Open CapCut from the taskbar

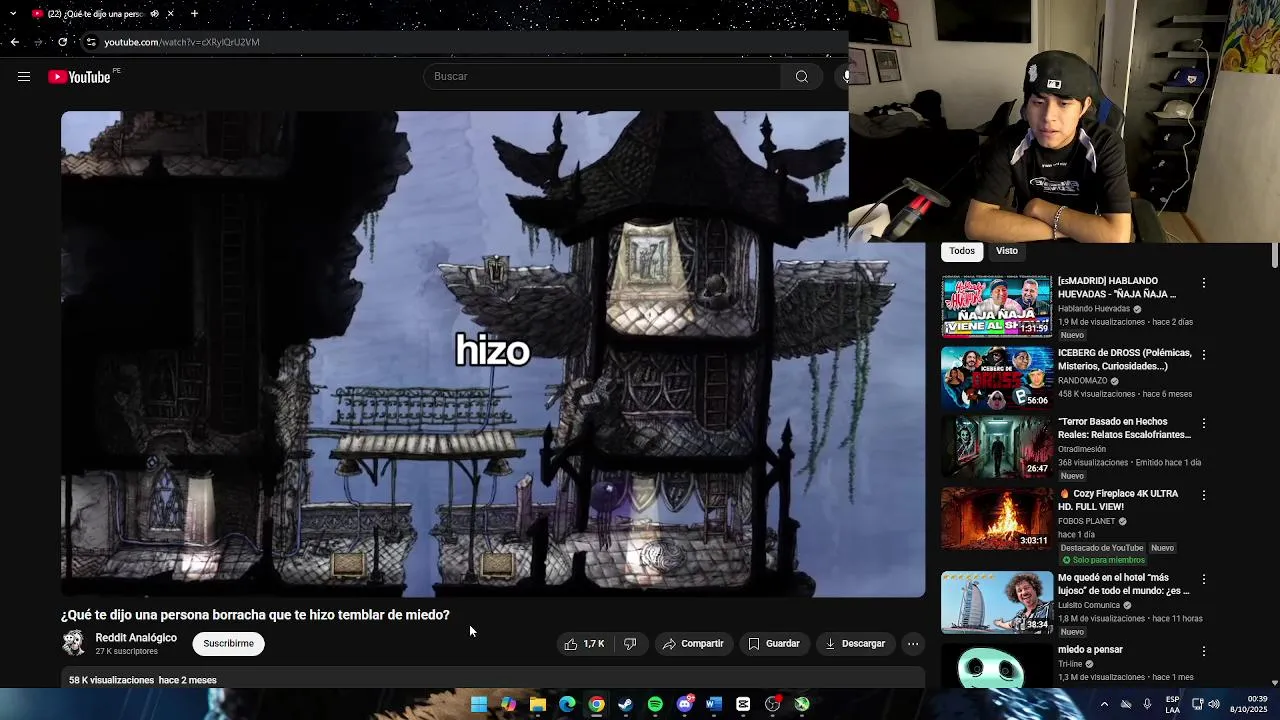point(743,704)
